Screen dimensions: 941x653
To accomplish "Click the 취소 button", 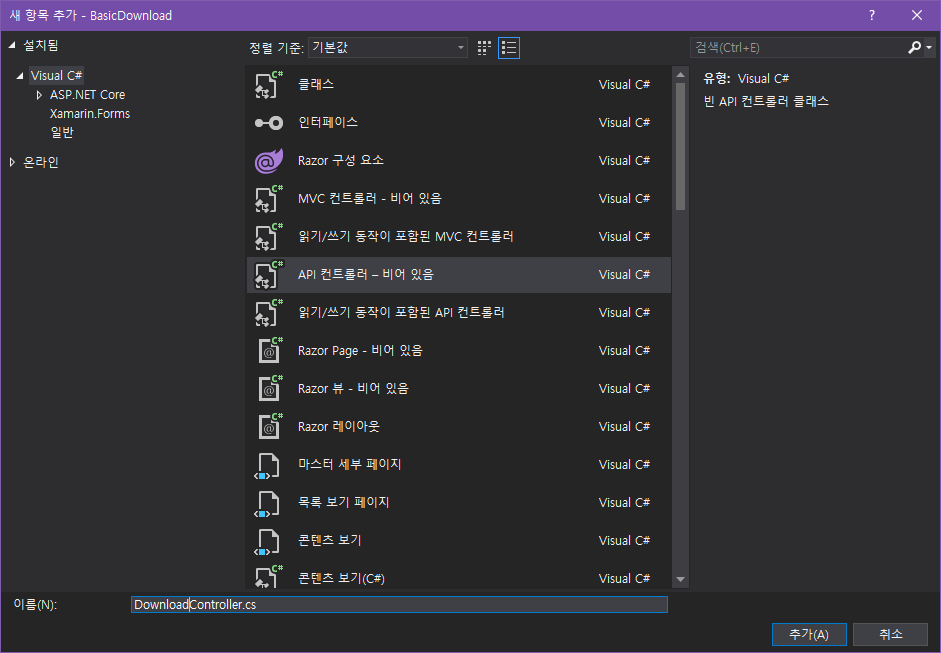I will 889,634.
